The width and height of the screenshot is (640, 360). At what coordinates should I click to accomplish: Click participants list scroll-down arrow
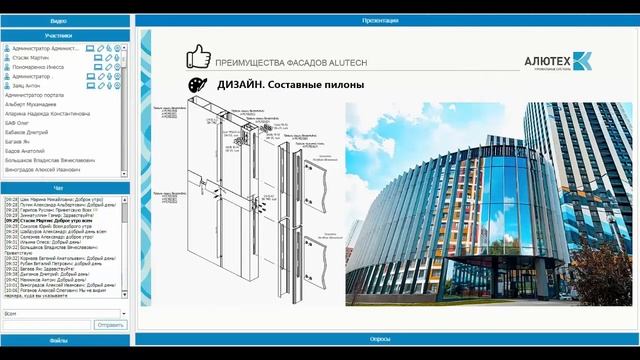(124, 174)
